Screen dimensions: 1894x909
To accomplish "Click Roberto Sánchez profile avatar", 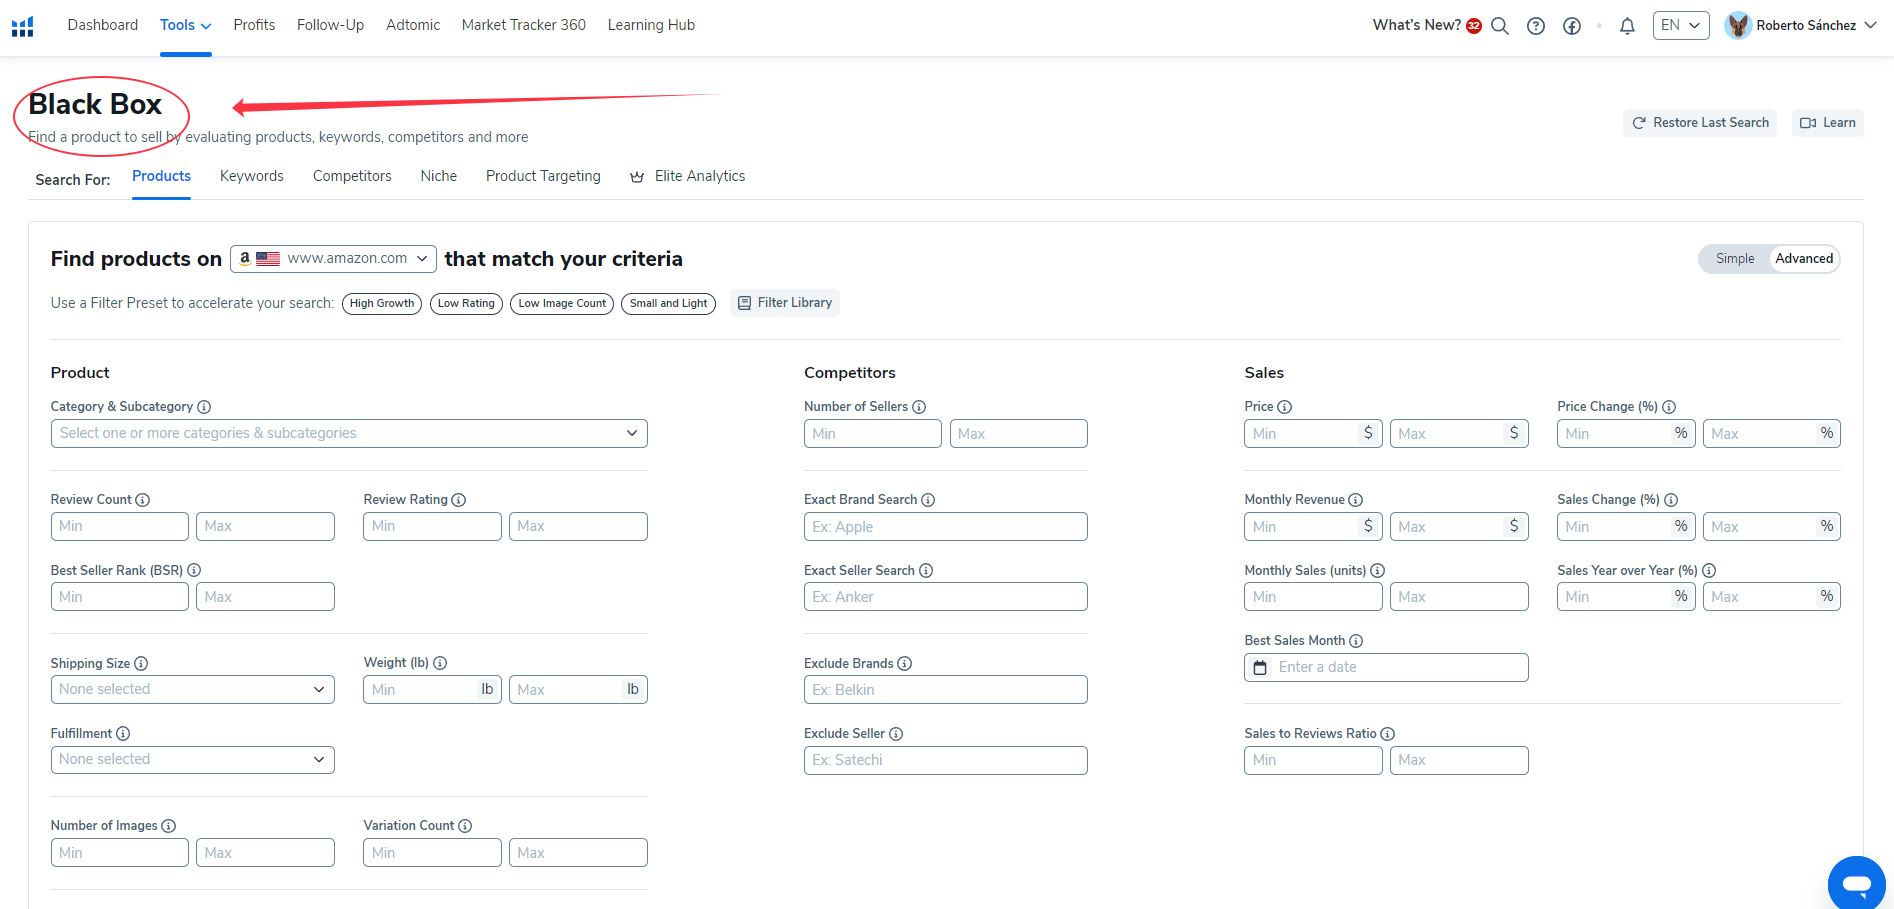I will 1738,25.
